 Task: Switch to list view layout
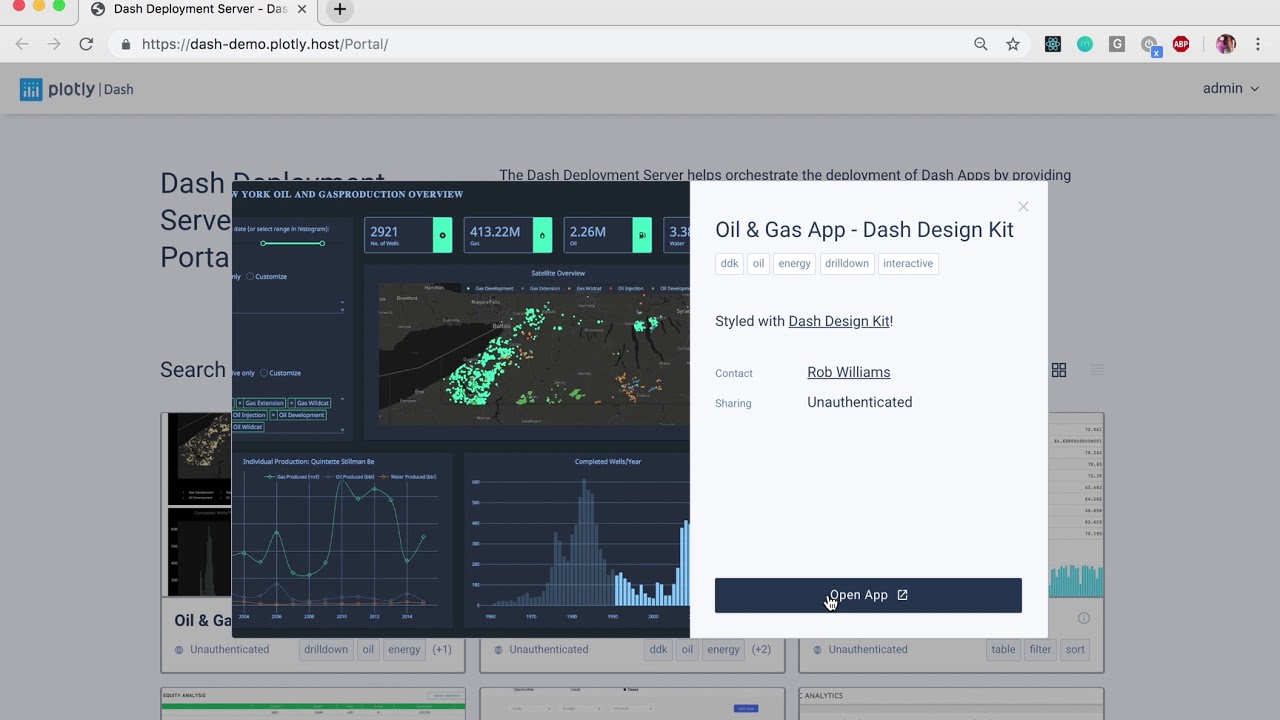click(x=1097, y=370)
